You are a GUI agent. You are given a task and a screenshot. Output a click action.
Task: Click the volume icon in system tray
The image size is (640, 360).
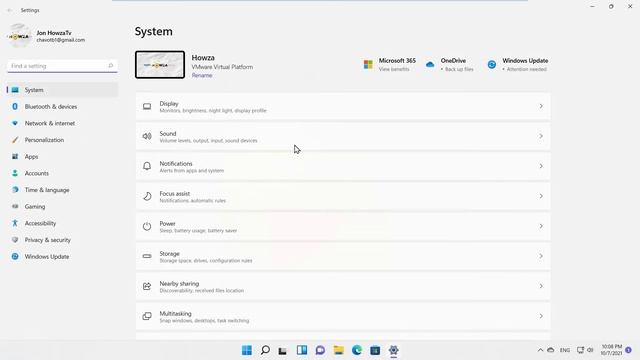[590, 350]
